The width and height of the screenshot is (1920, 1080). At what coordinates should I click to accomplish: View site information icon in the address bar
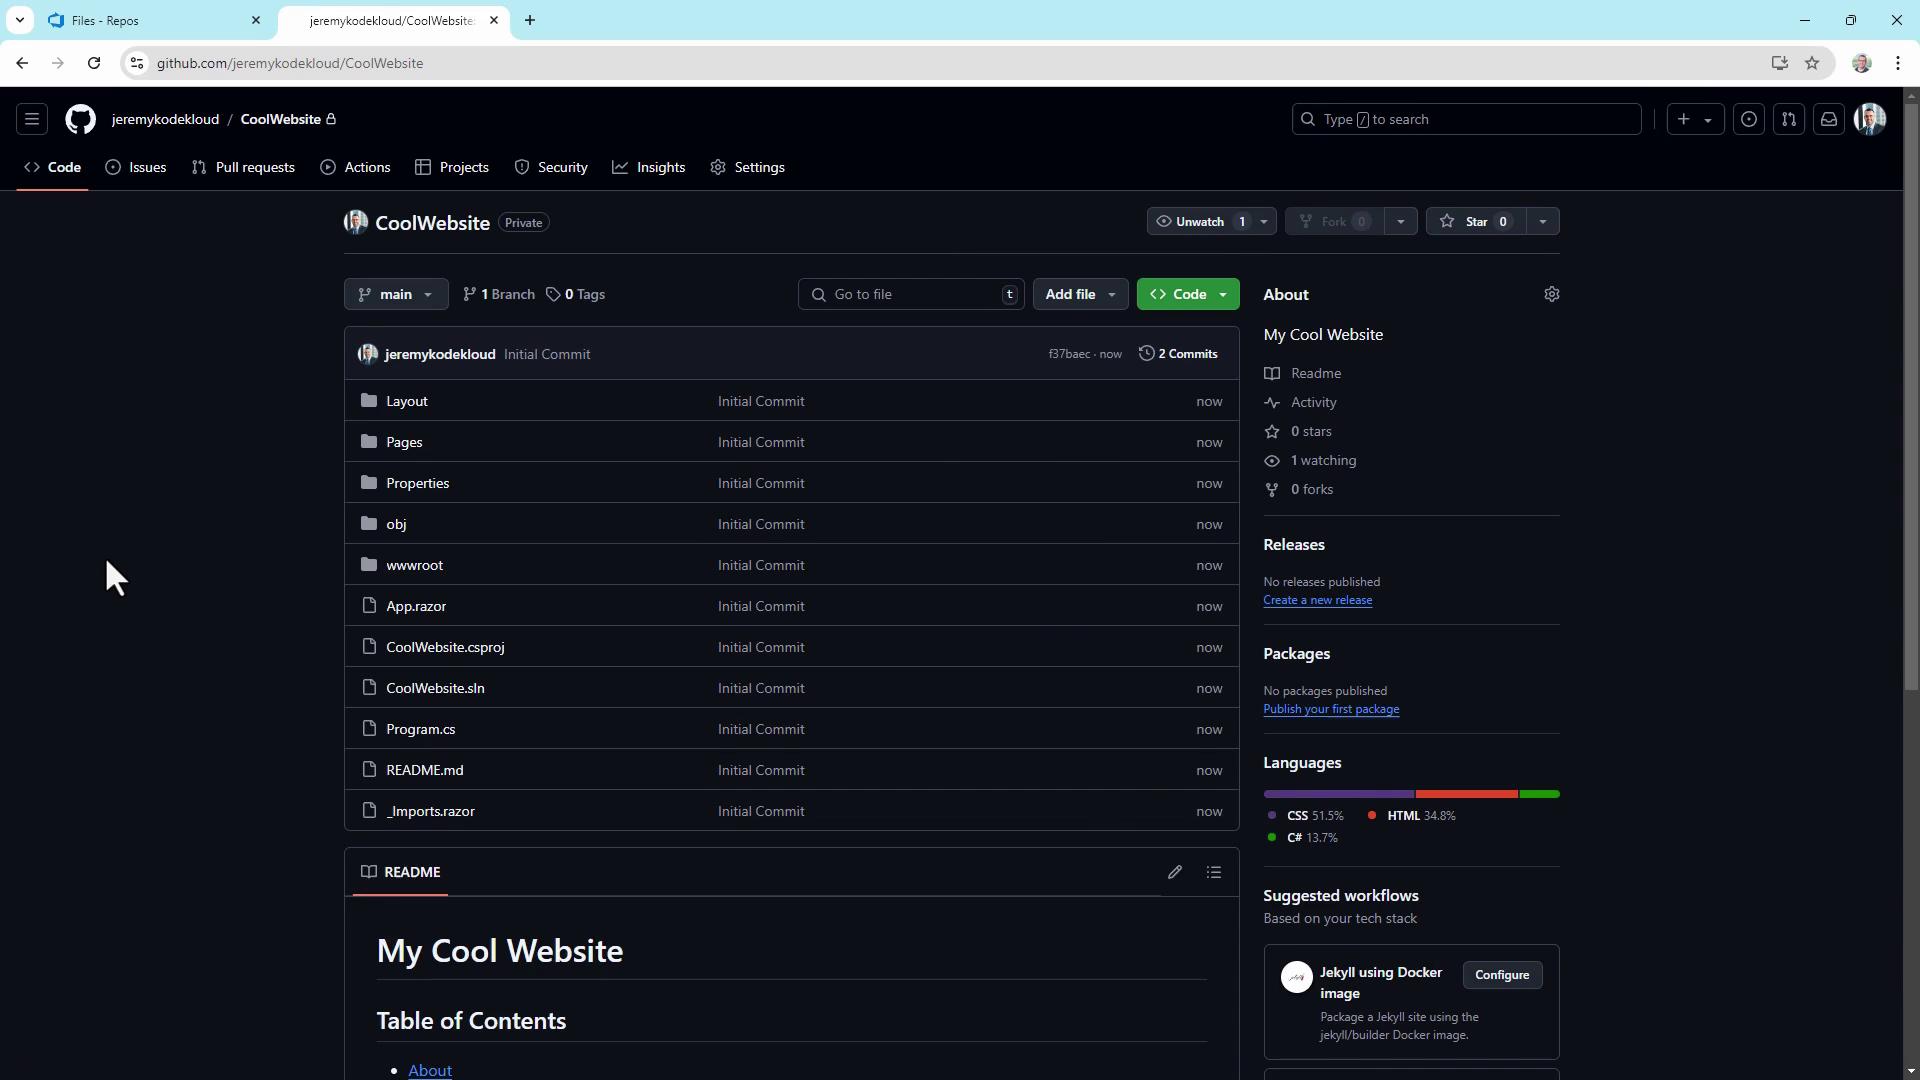pos(137,63)
